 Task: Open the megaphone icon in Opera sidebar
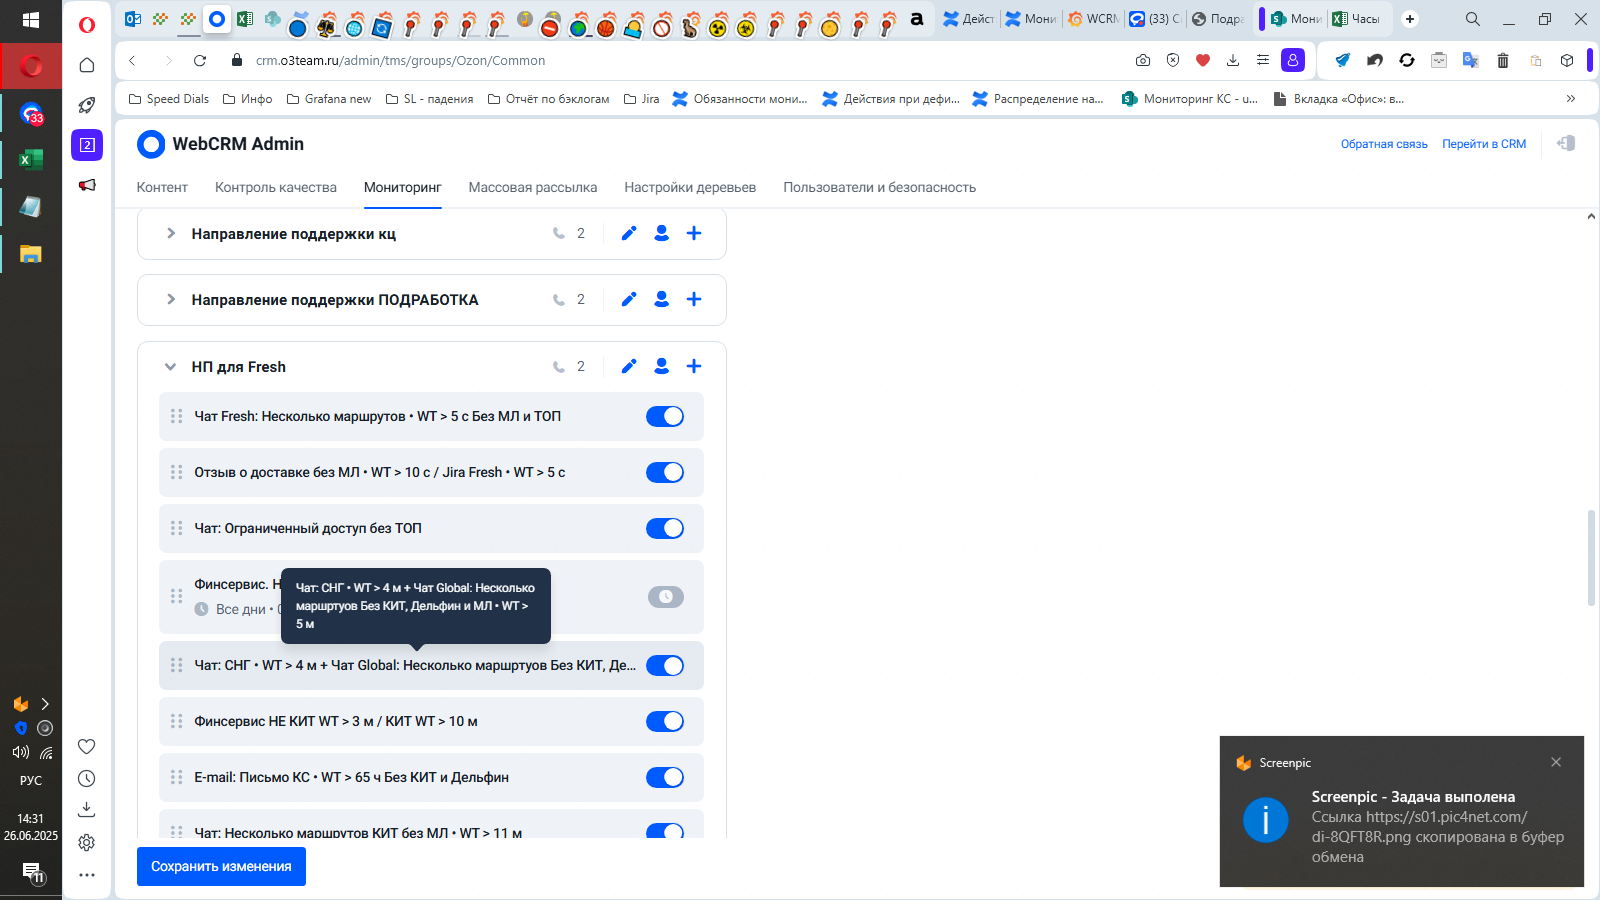point(87,185)
